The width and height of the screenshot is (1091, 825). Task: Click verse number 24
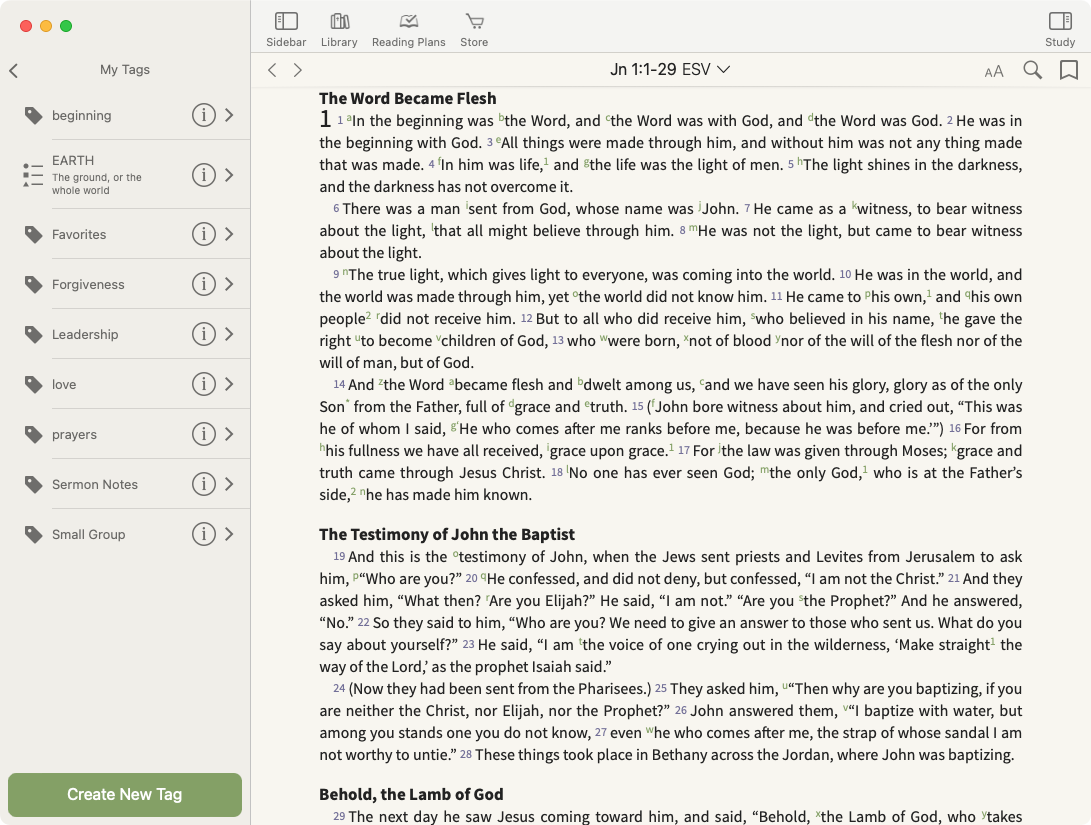tap(339, 688)
